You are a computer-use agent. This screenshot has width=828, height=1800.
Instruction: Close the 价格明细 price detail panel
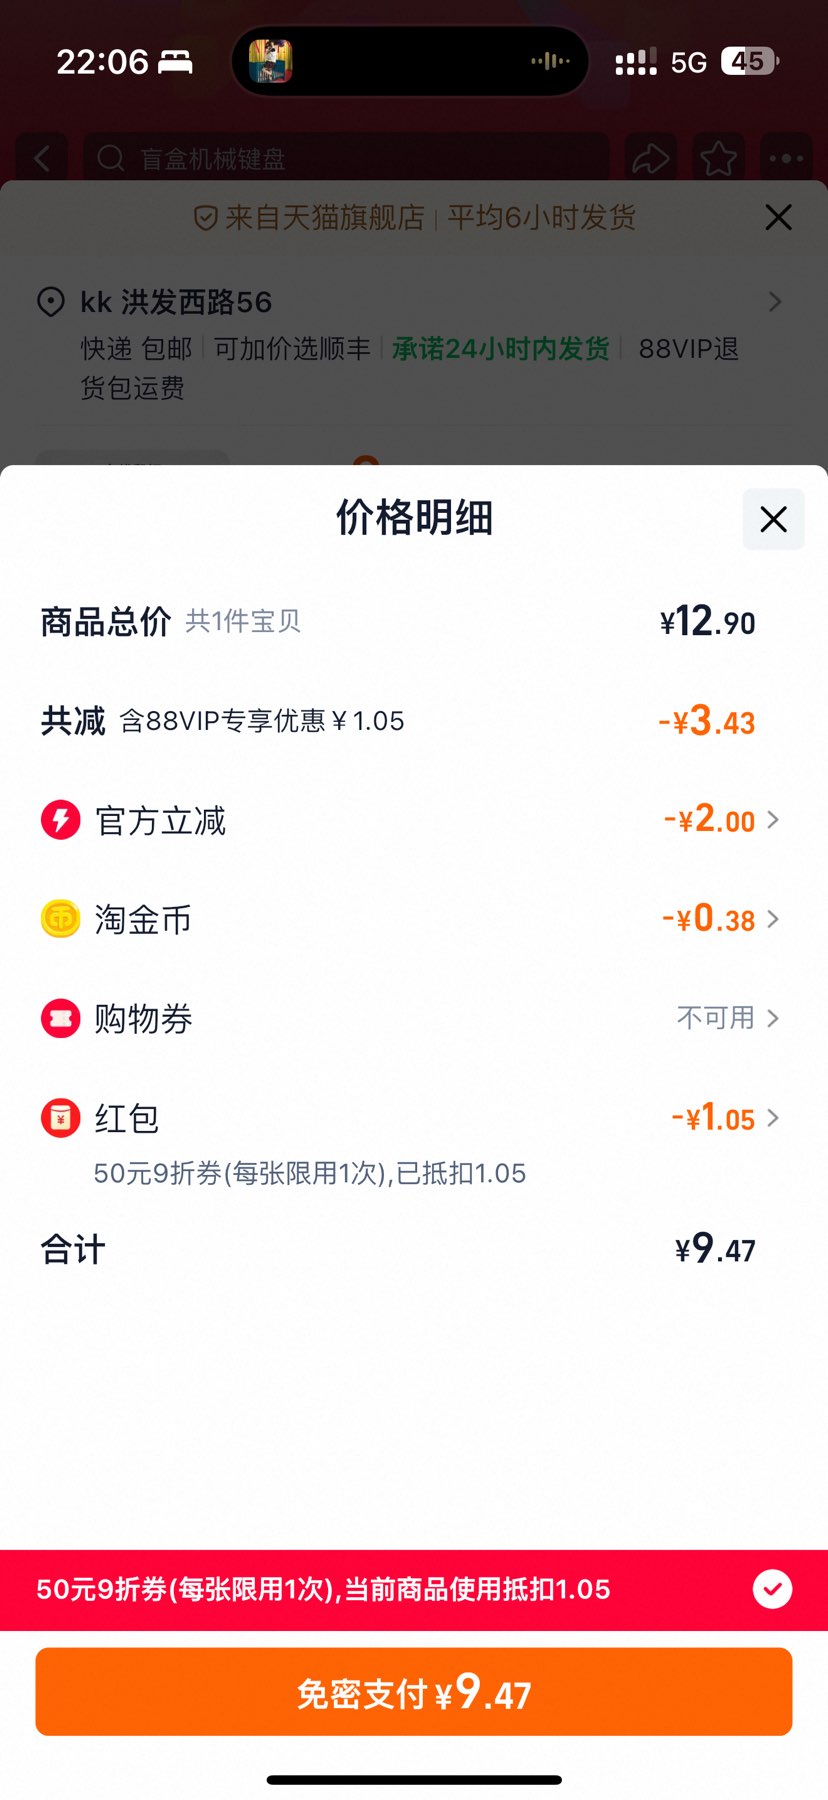click(x=773, y=519)
